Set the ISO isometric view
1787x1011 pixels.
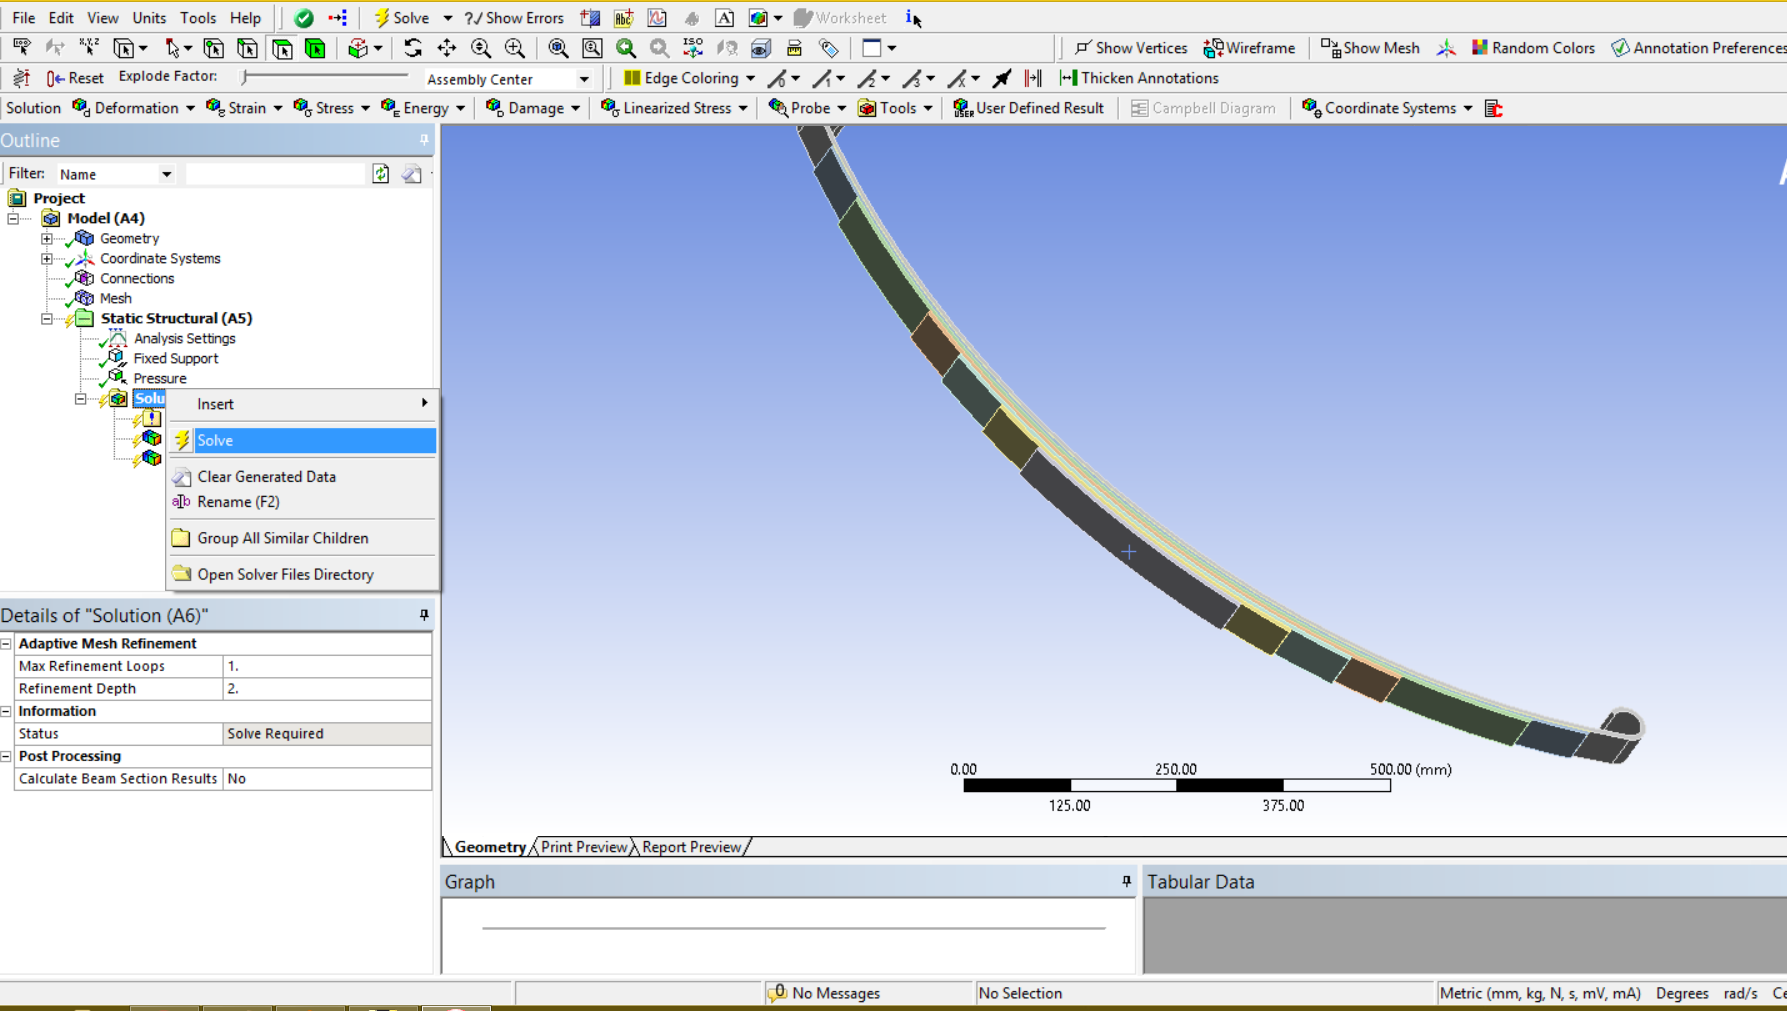click(693, 48)
